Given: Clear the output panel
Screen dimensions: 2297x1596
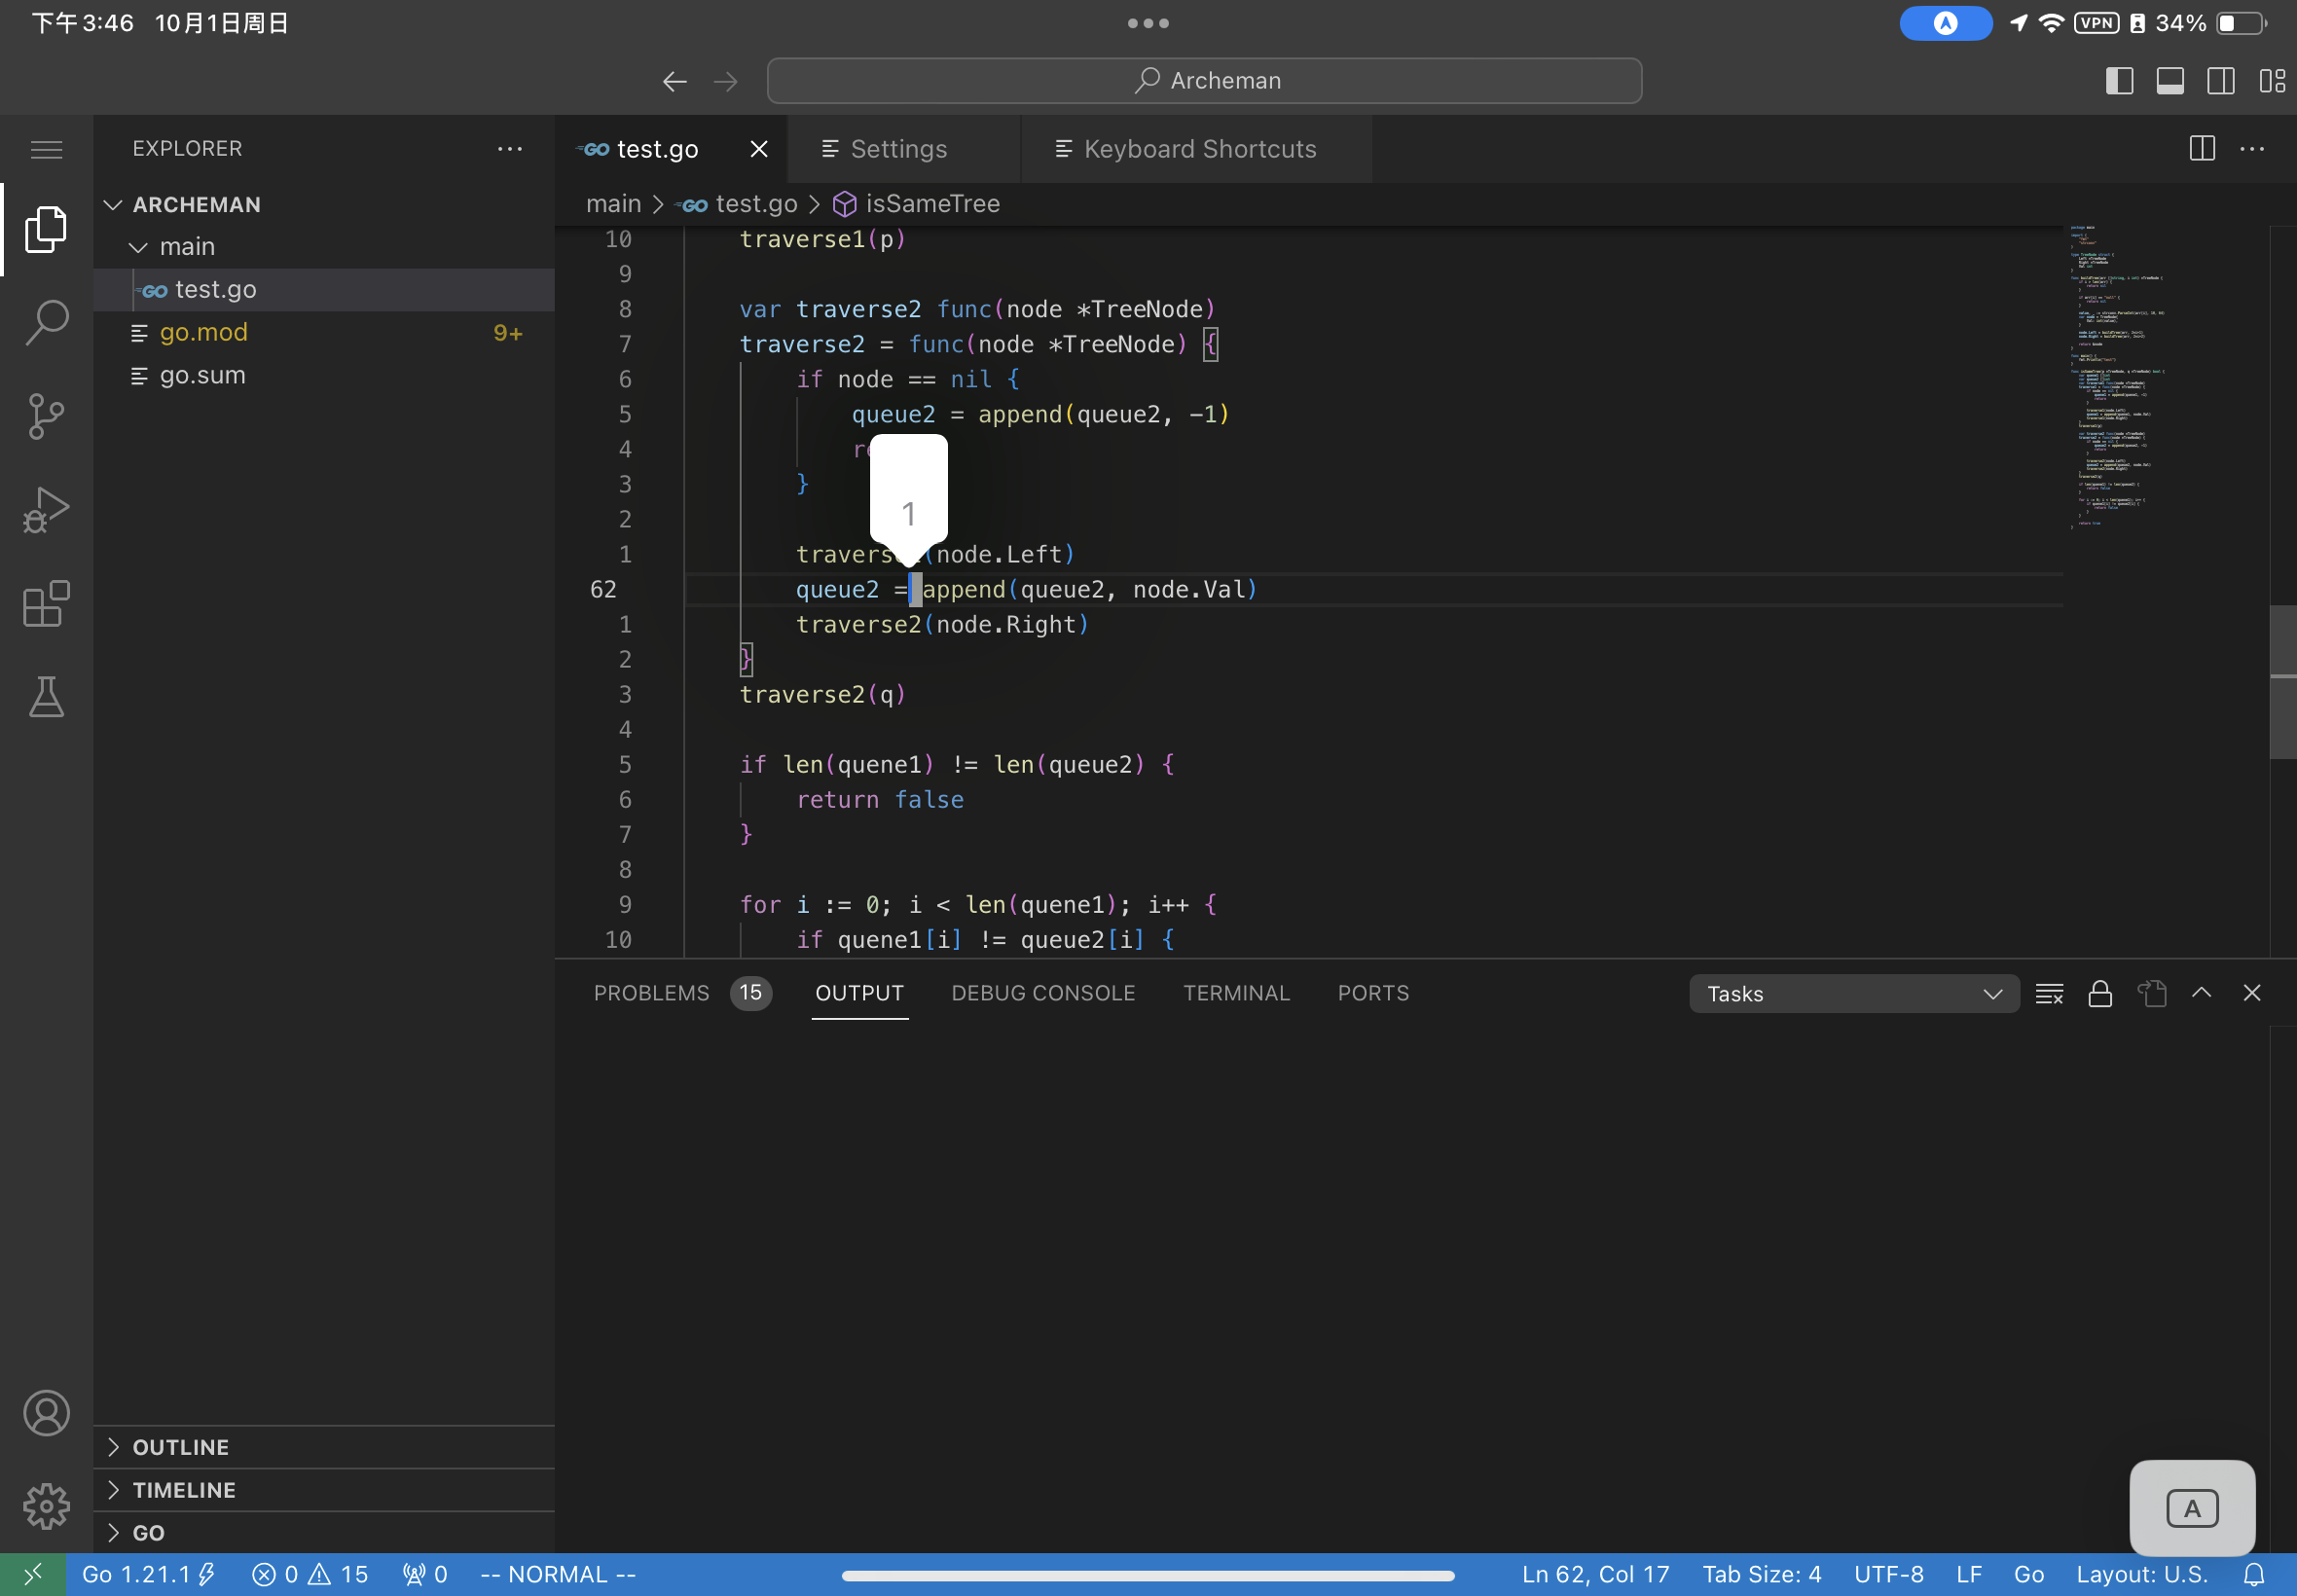Looking at the screenshot, I should (2049, 993).
